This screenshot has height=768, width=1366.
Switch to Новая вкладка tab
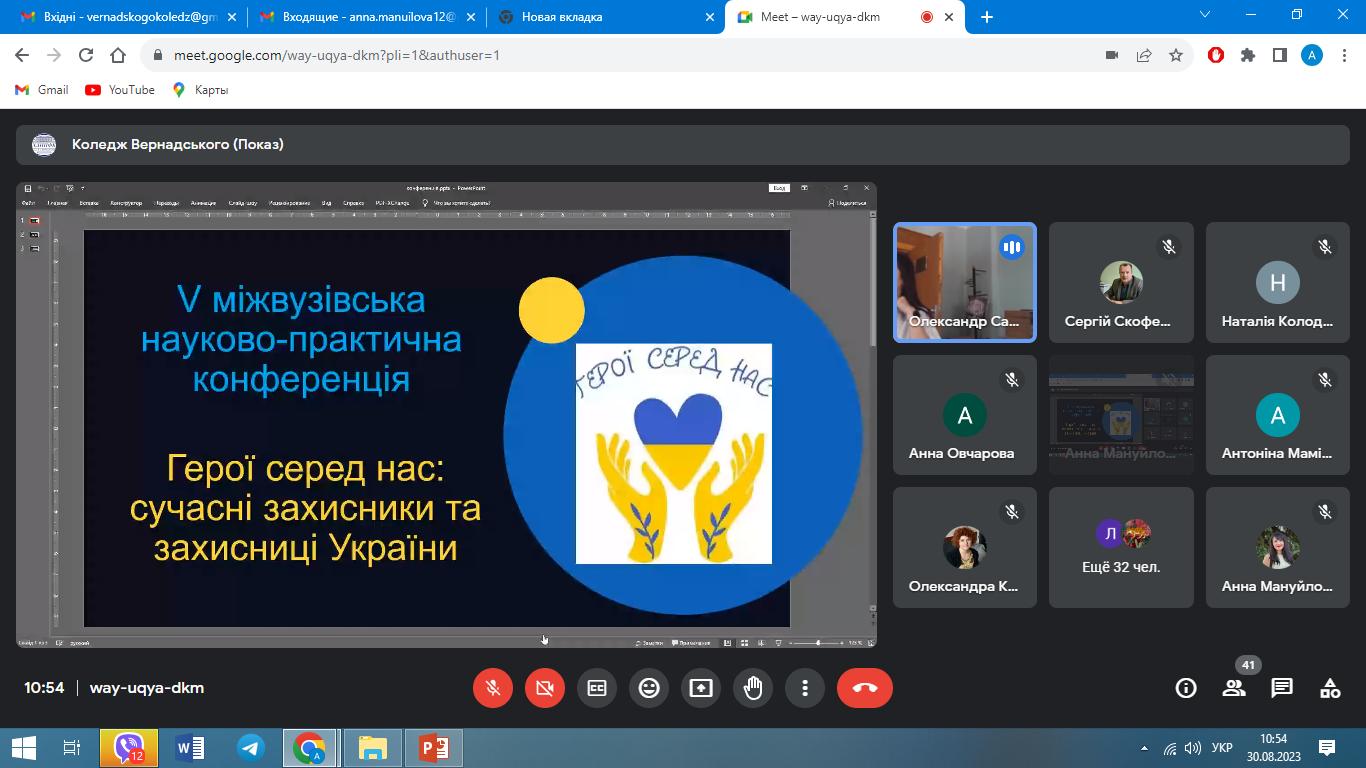[x=604, y=16]
